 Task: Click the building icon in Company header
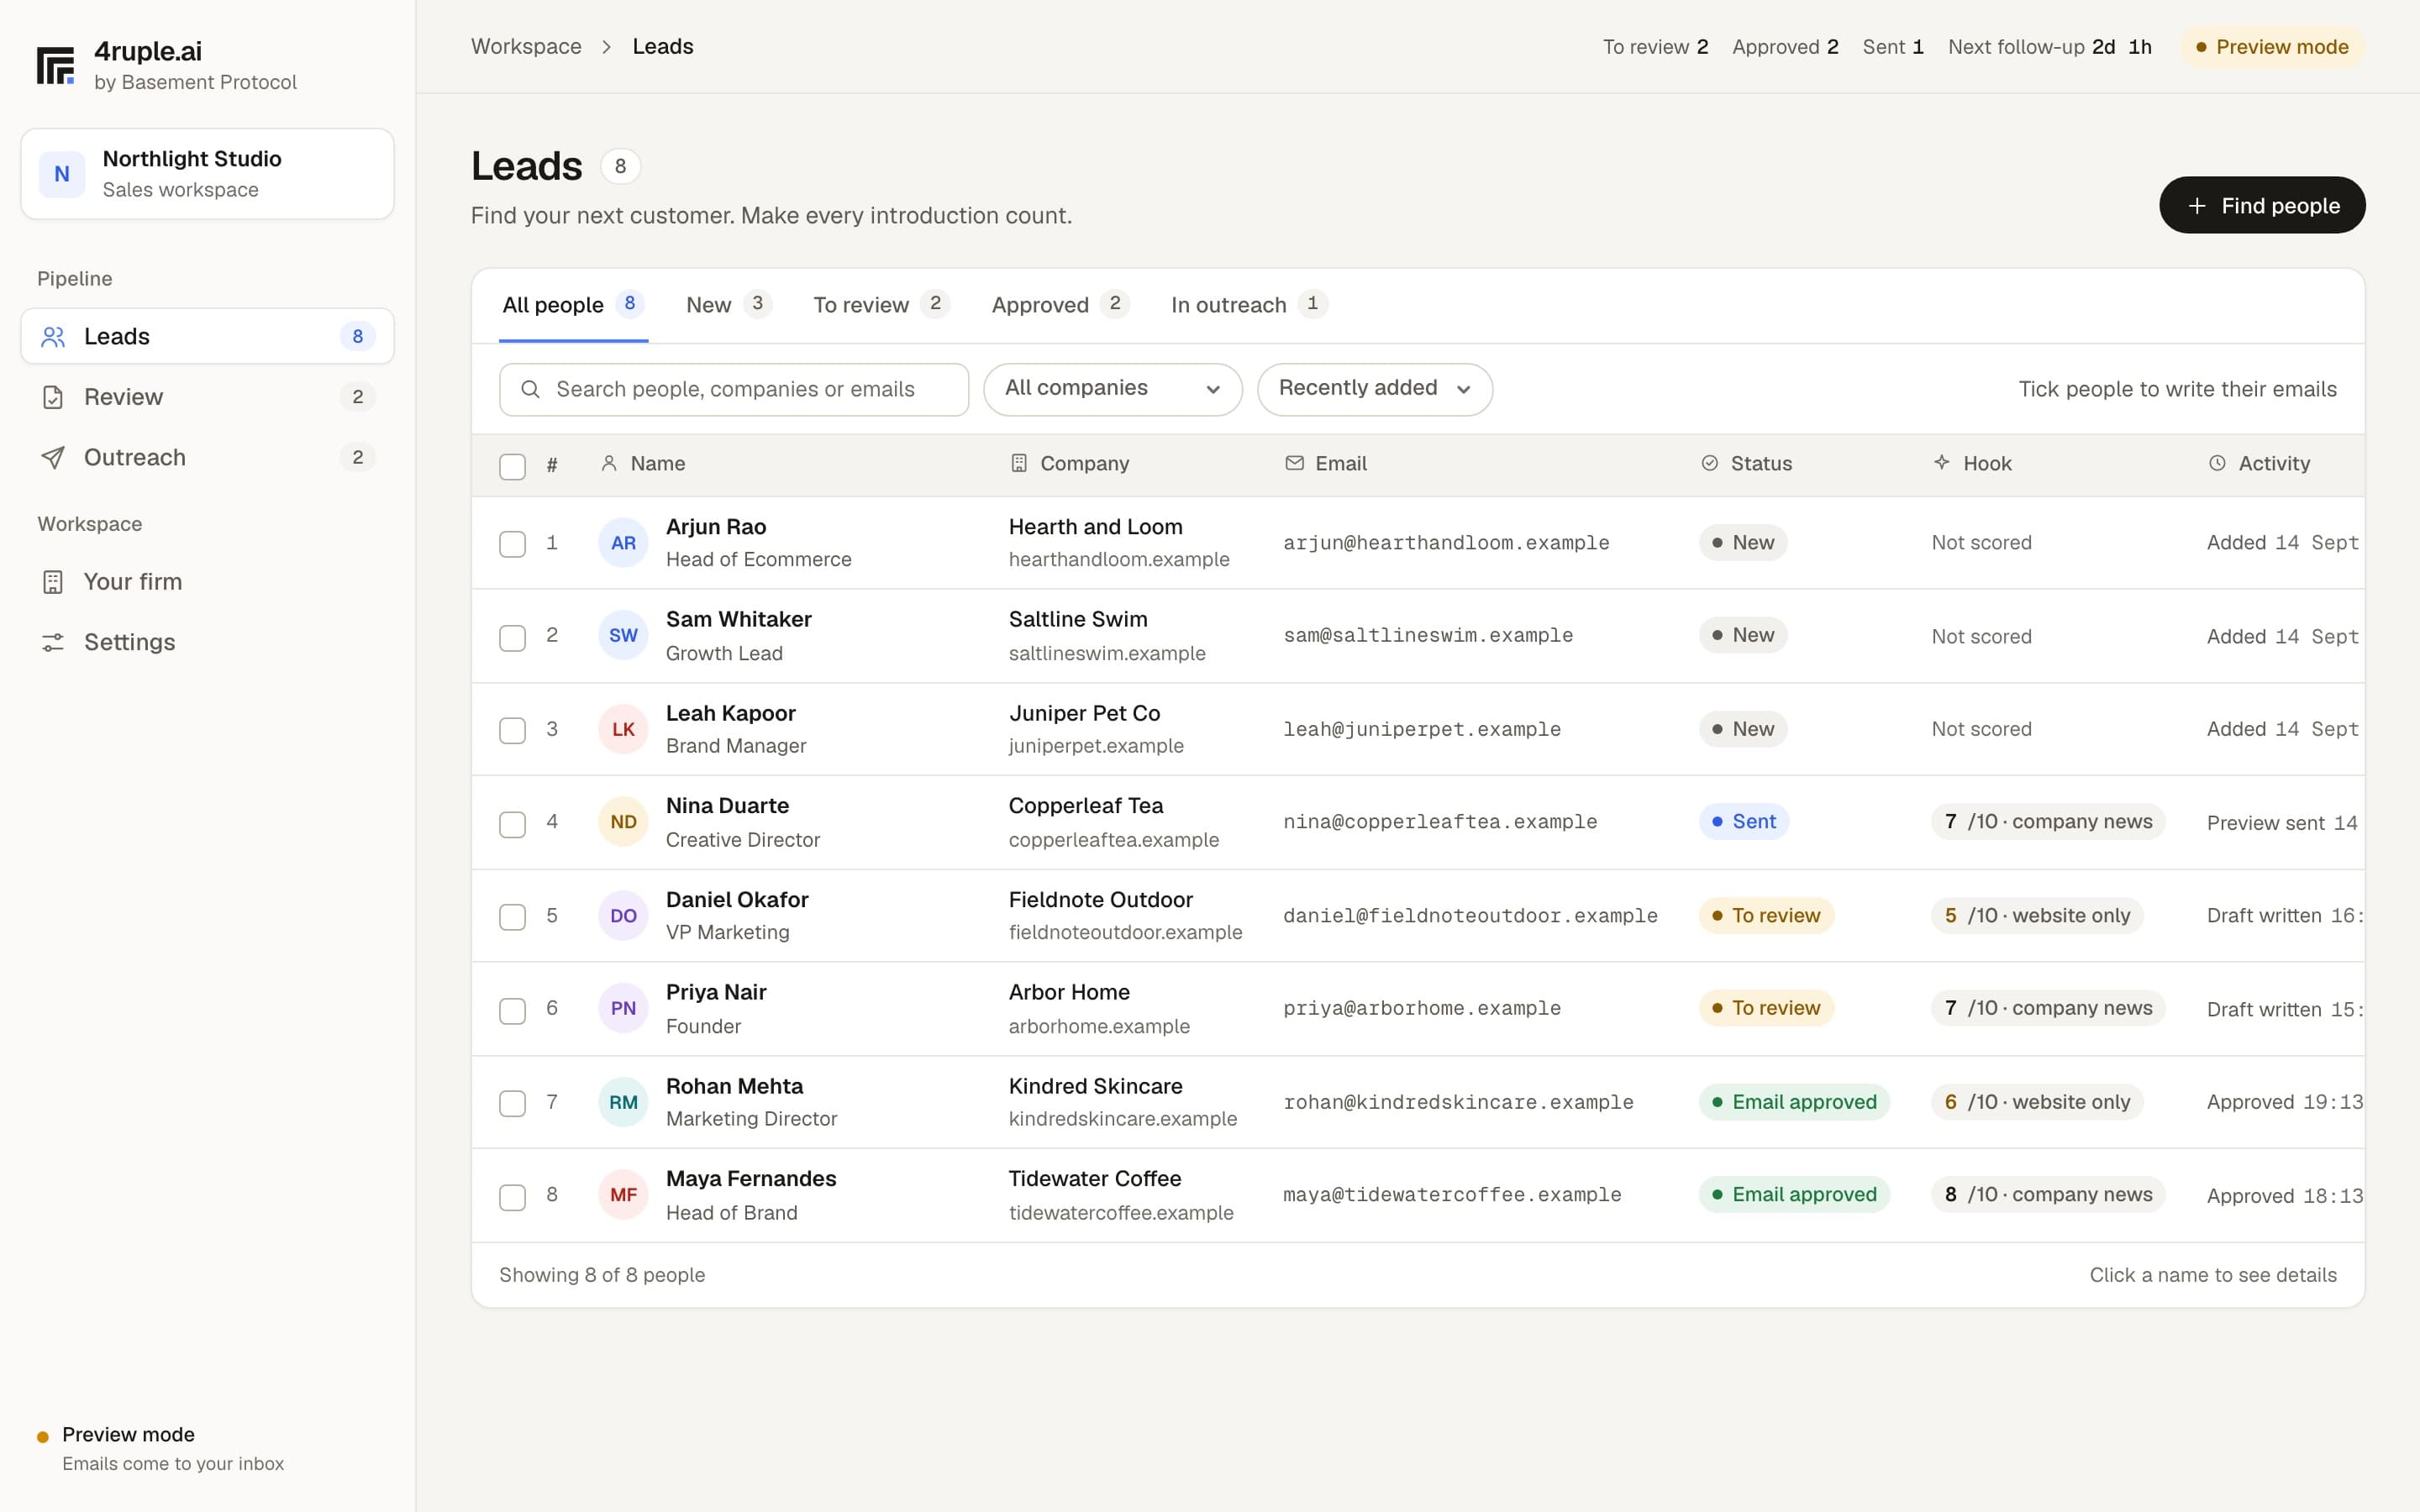pos(1018,463)
